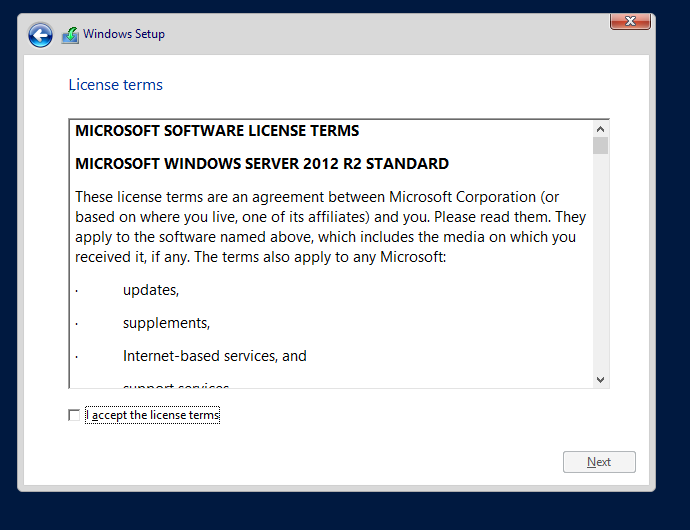Click the license scrollbar up arrow
The height and width of the screenshot is (530, 690).
coord(600,129)
